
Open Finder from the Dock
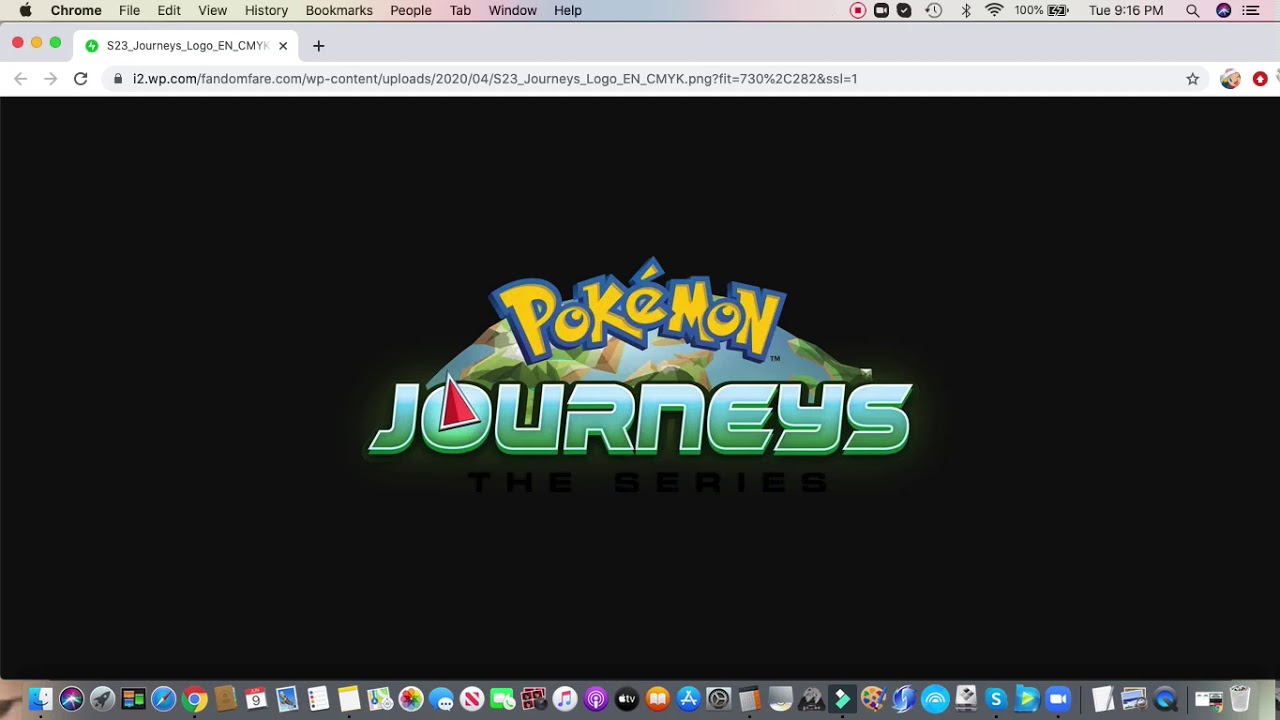(x=40, y=699)
